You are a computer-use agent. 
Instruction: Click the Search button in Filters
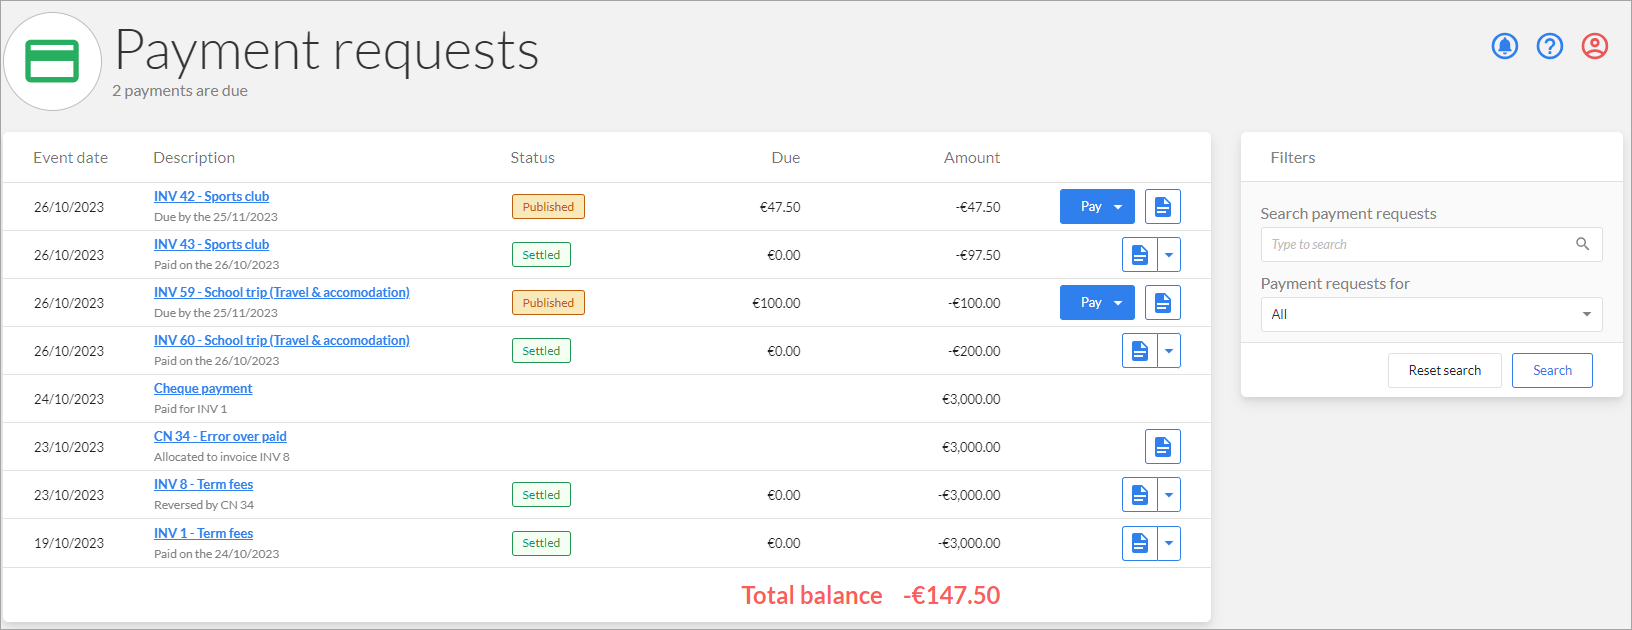(x=1552, y=370)
